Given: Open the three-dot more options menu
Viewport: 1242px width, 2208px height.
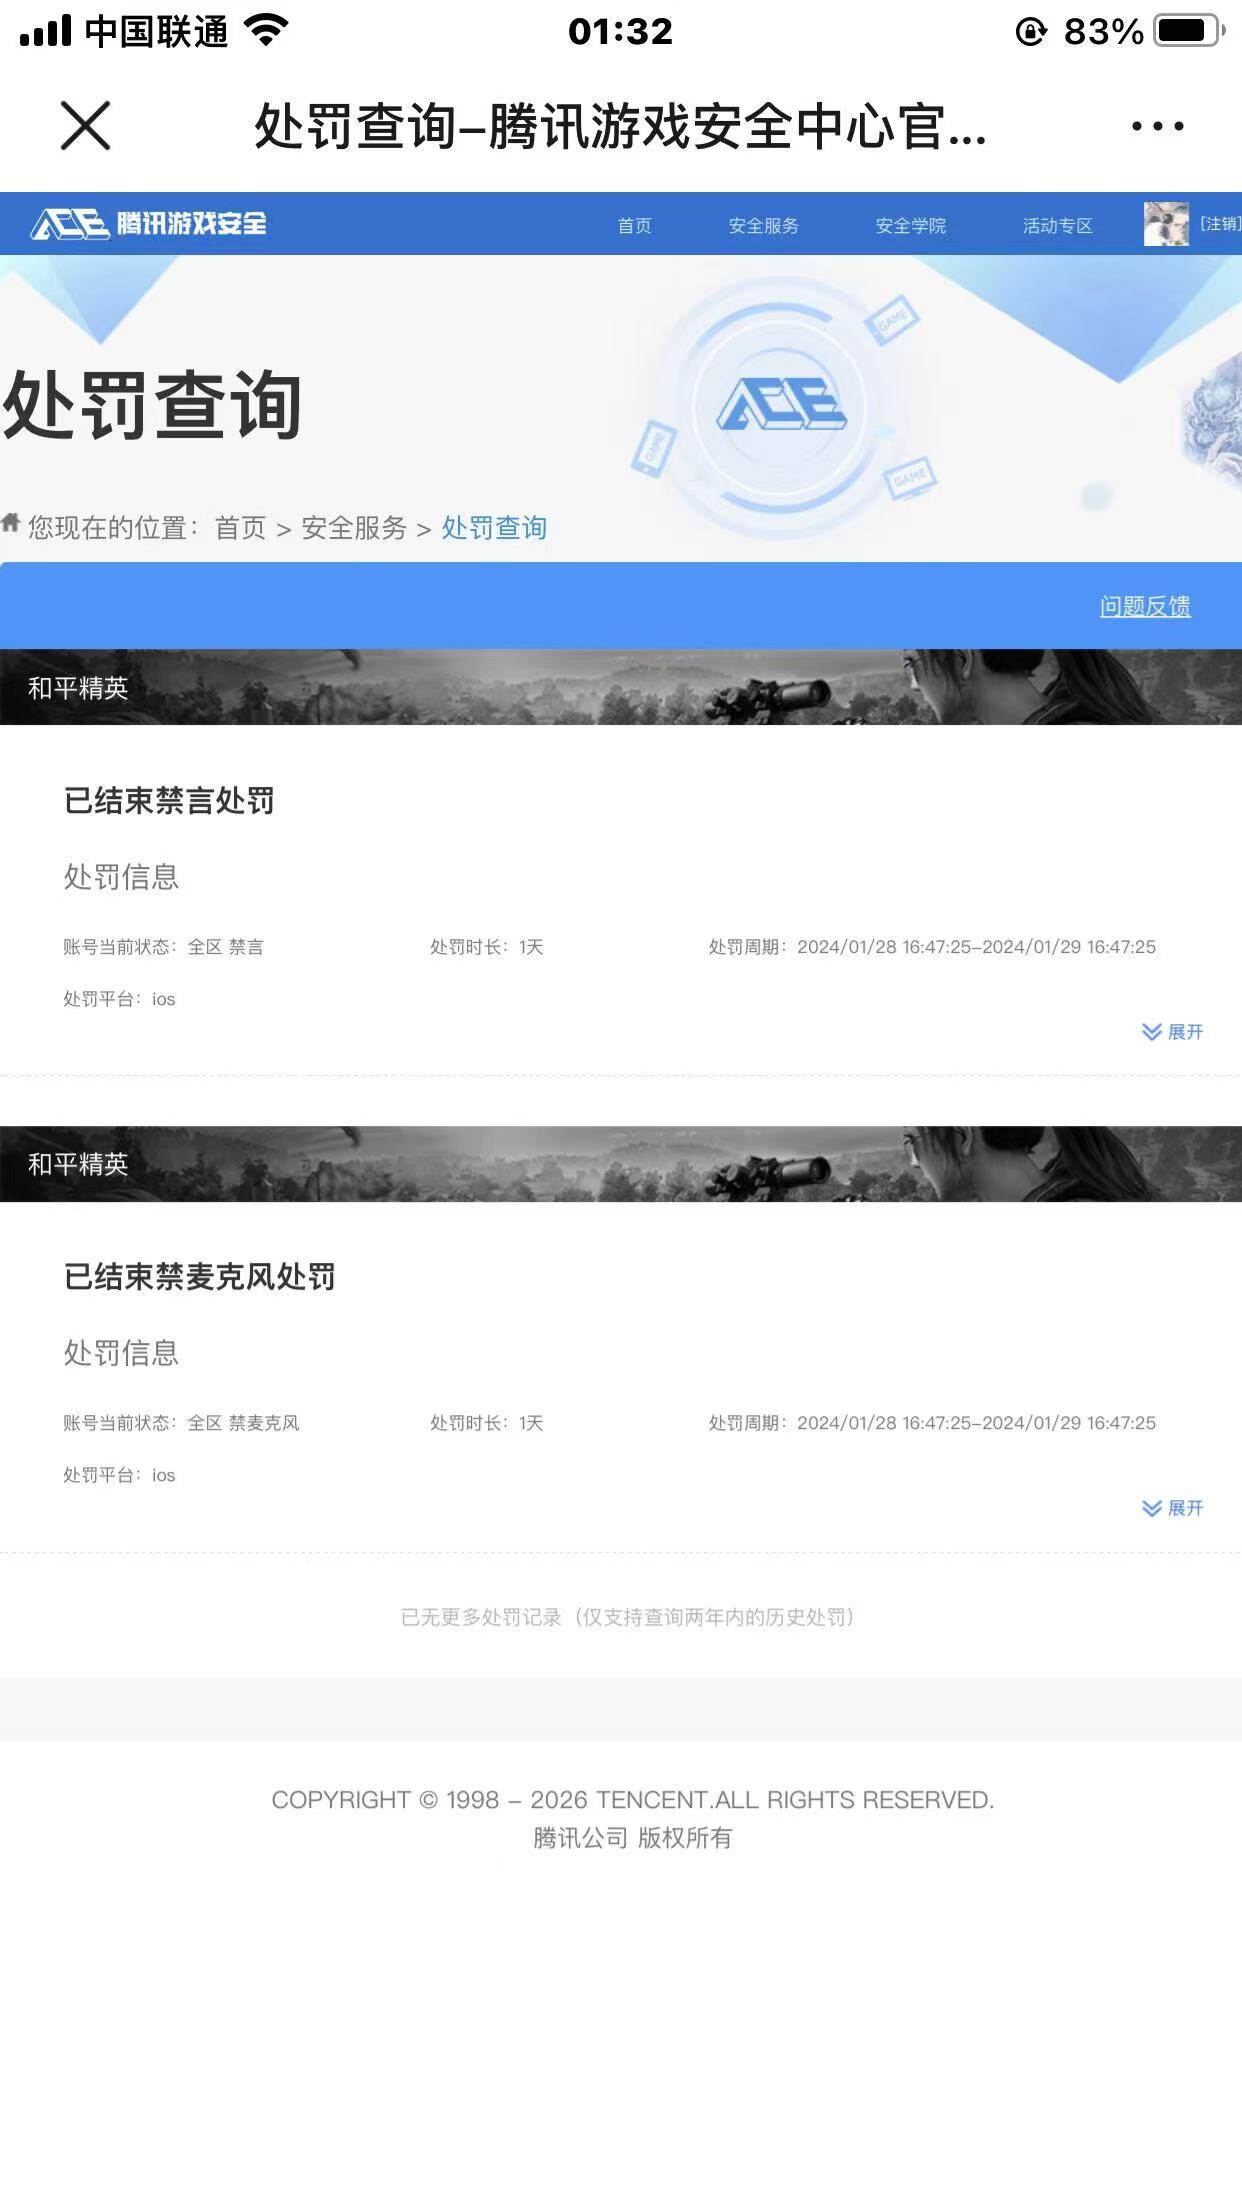Looking at the screenshot, I should pos(1157,126).
